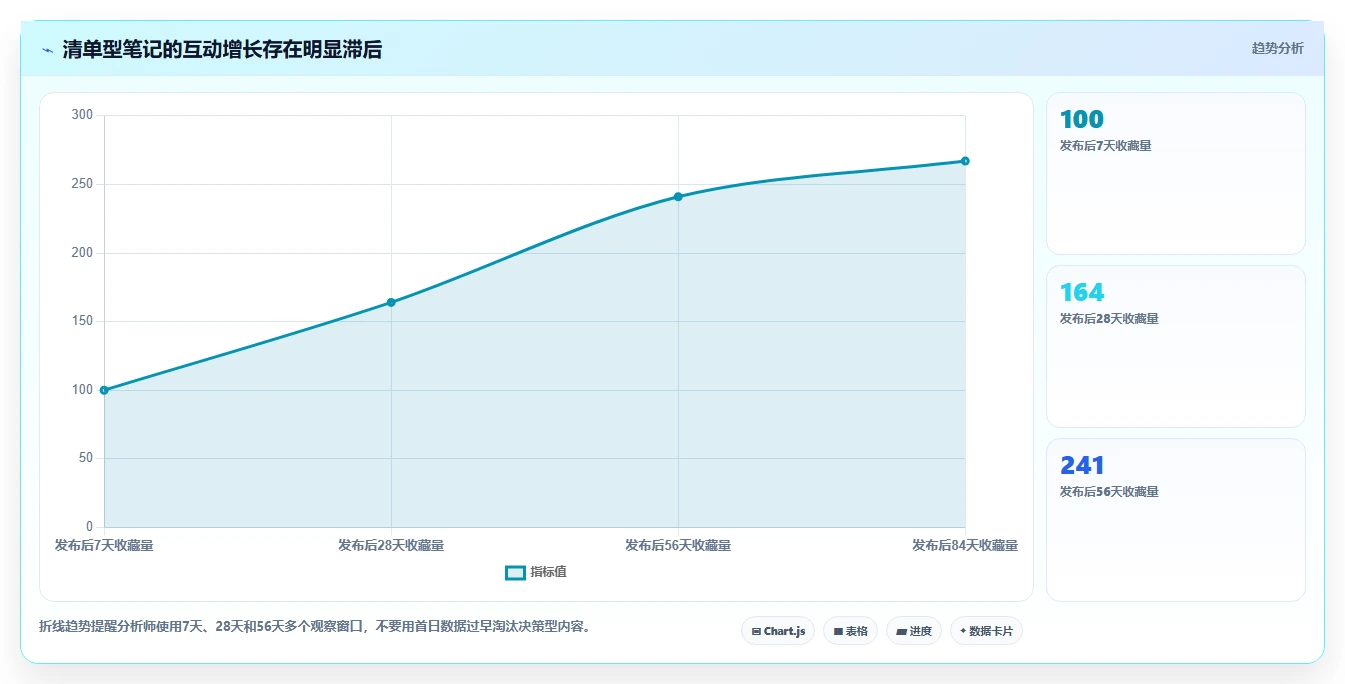Select the 数据卡片 tag
This screenshot has height=684, width=1345.
point(986,631)
